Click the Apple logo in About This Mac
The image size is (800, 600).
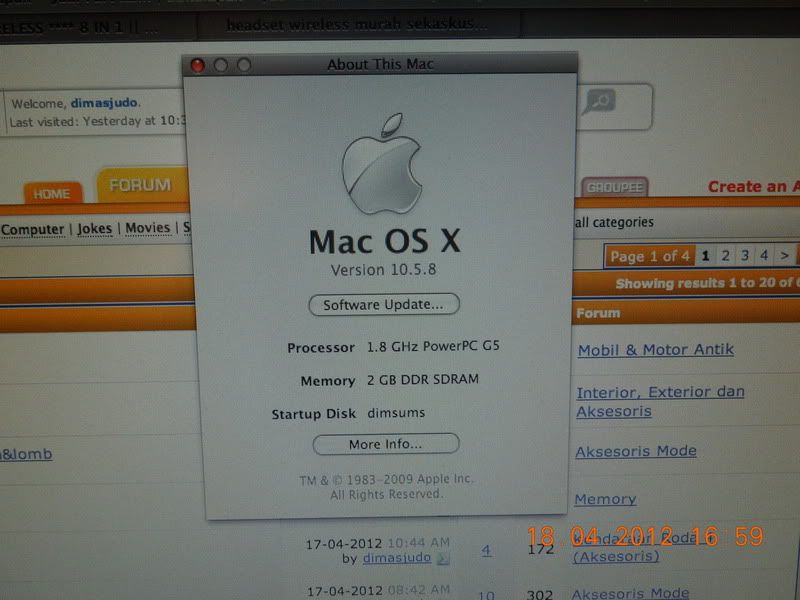click(x=383, y=163)
